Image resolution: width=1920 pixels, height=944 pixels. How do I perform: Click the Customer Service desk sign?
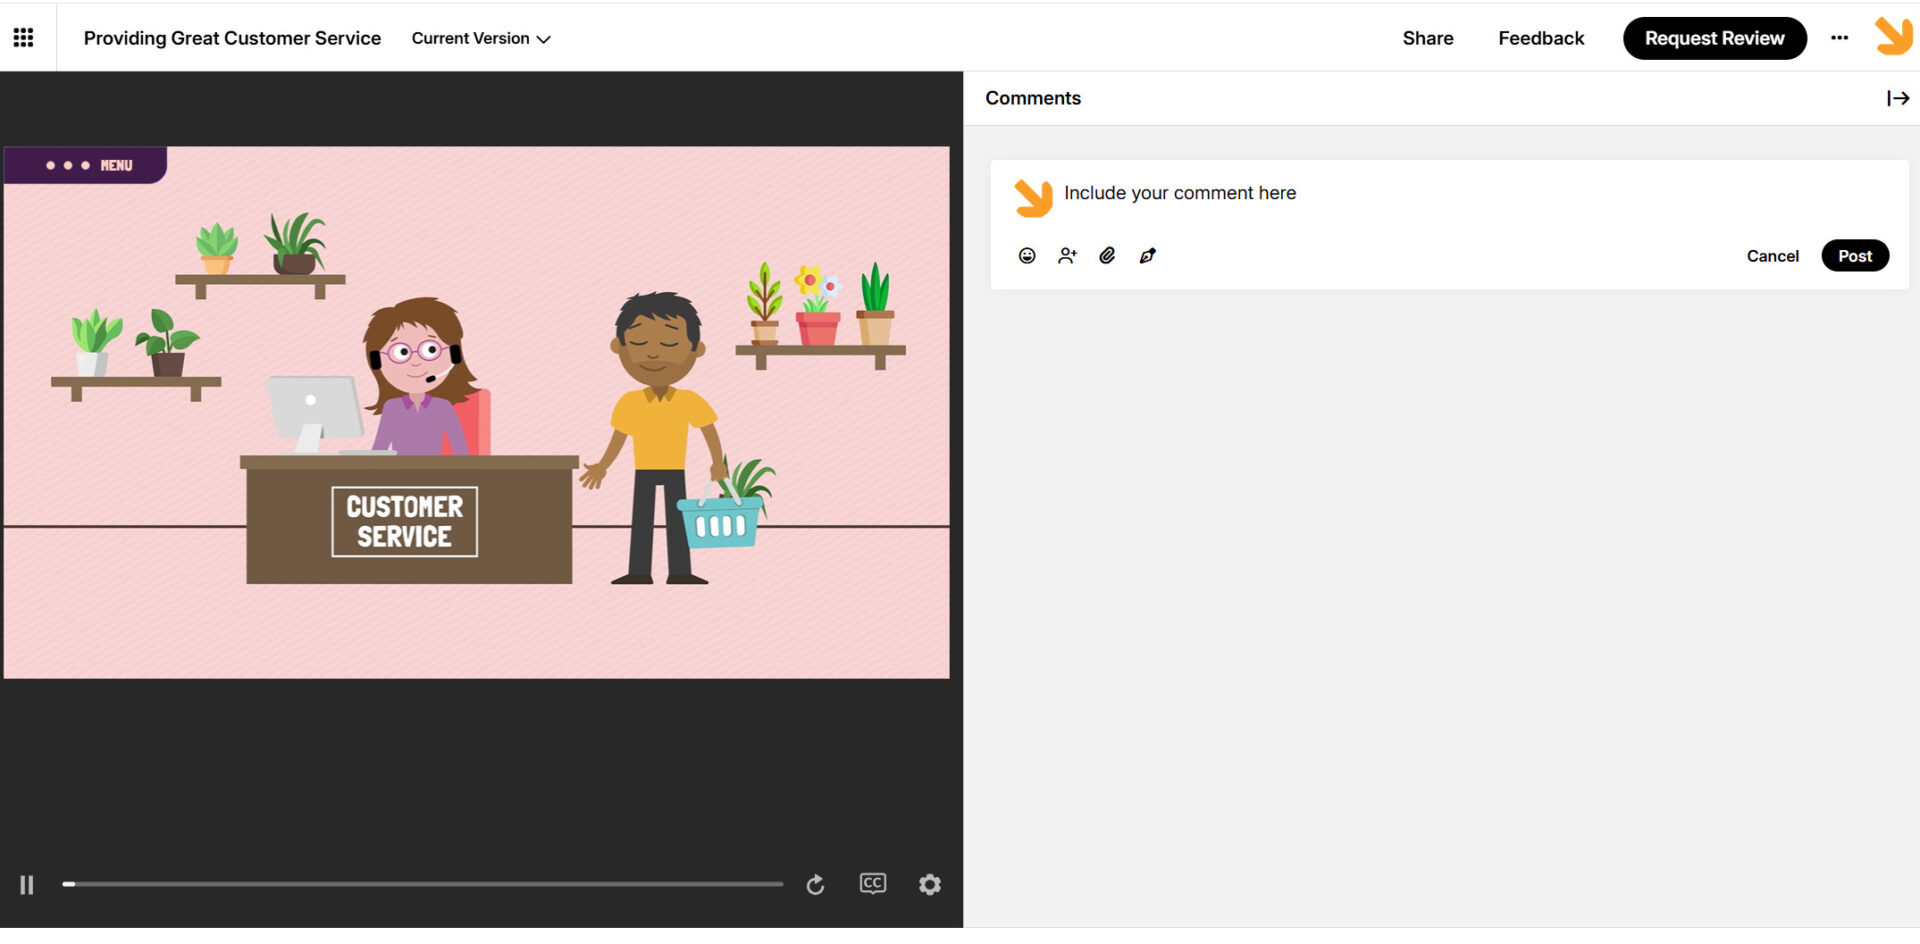(x=405, y=521)
